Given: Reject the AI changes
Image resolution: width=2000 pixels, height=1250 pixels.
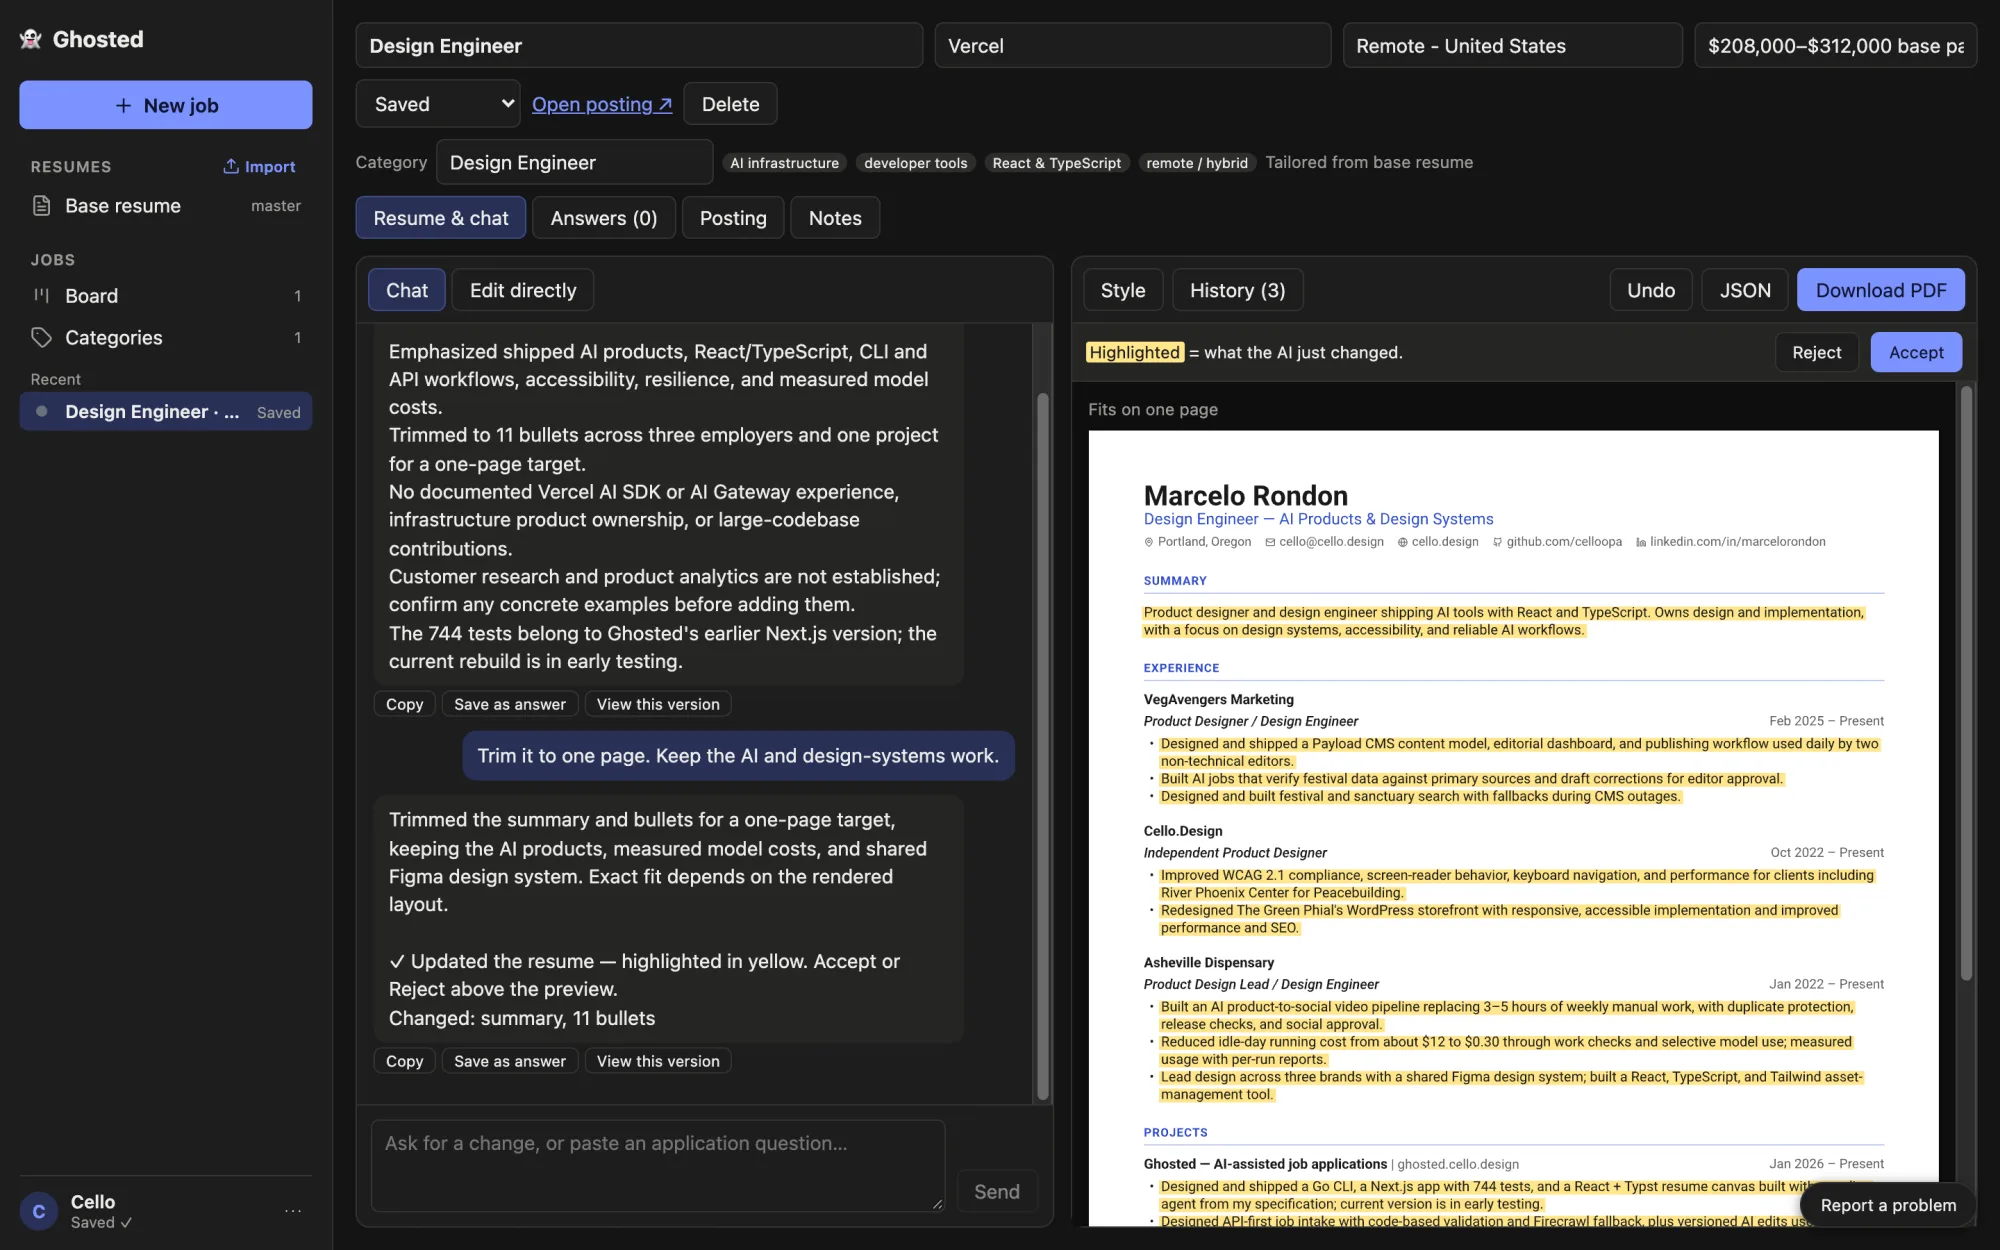Looking at the screenshot, I should click(1816, 352).
